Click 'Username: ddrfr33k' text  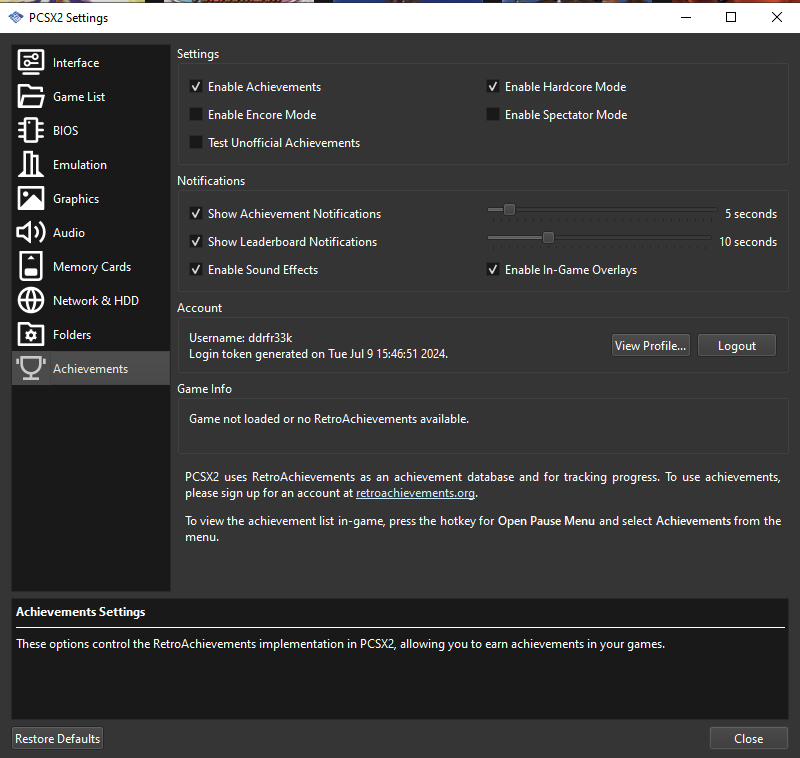241,338
